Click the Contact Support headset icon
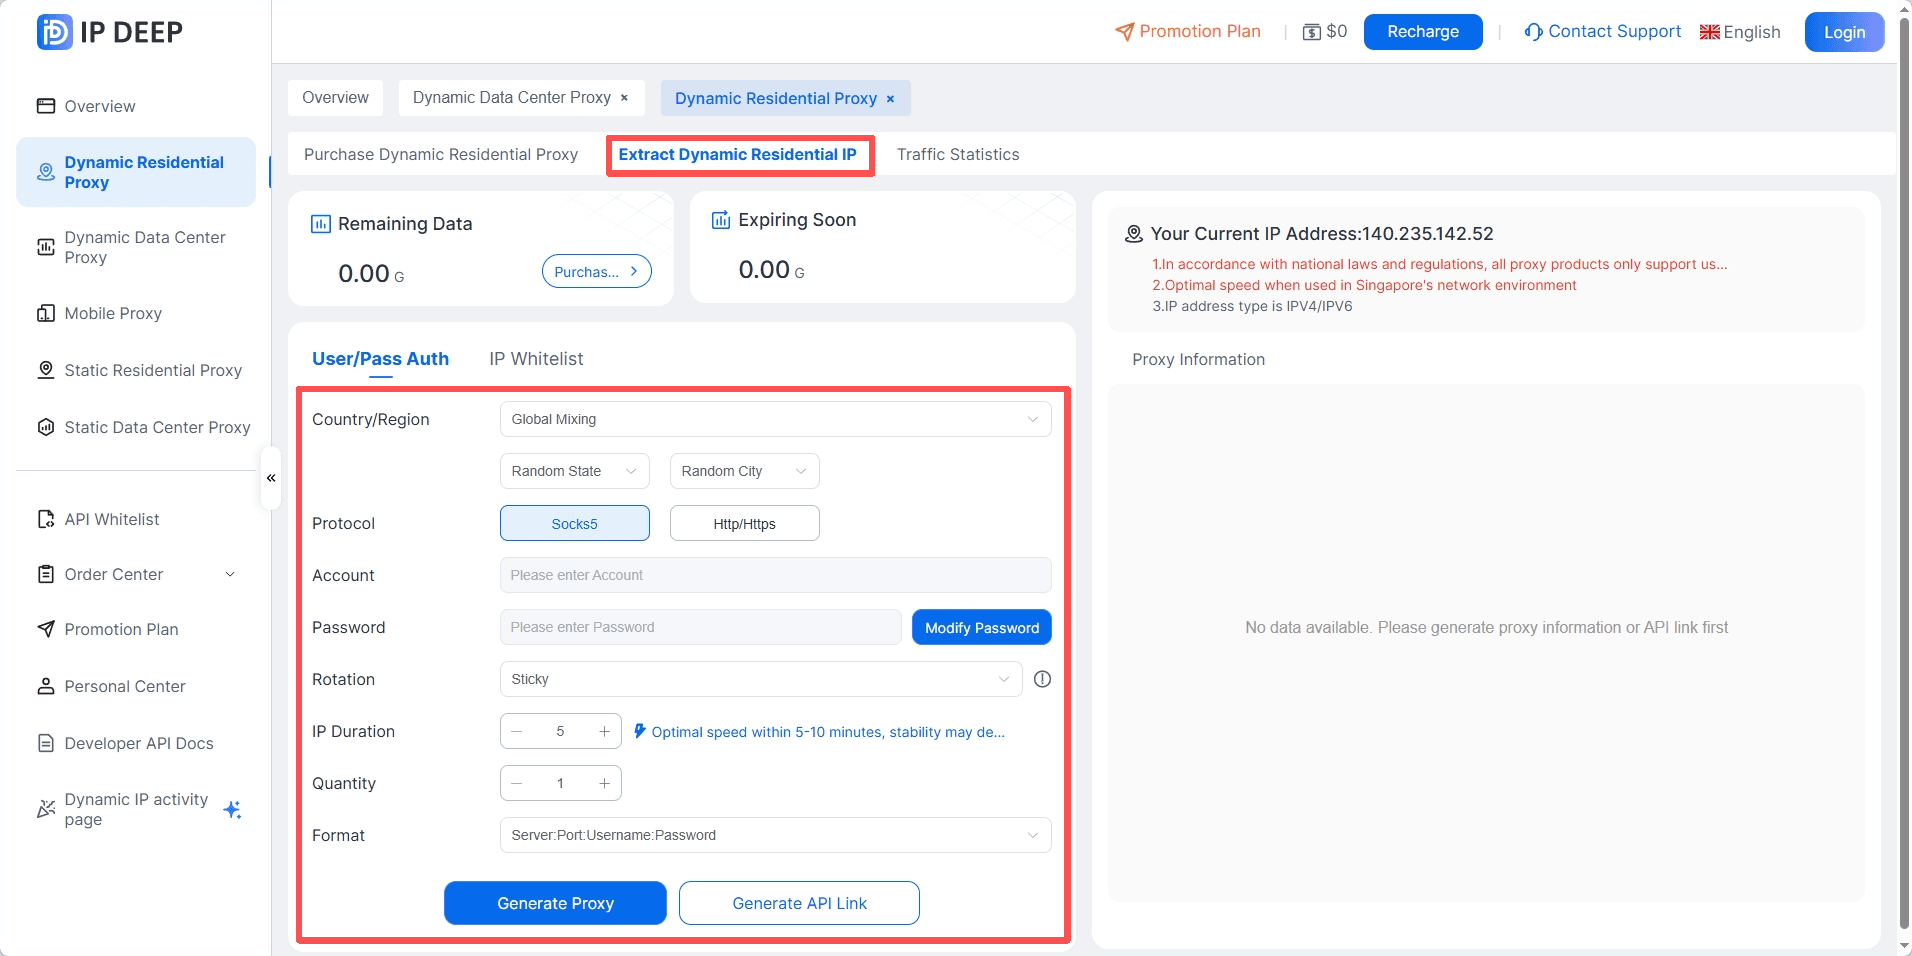The image size is (1912, 956). pyautogui.click(x=1533, y=32)
